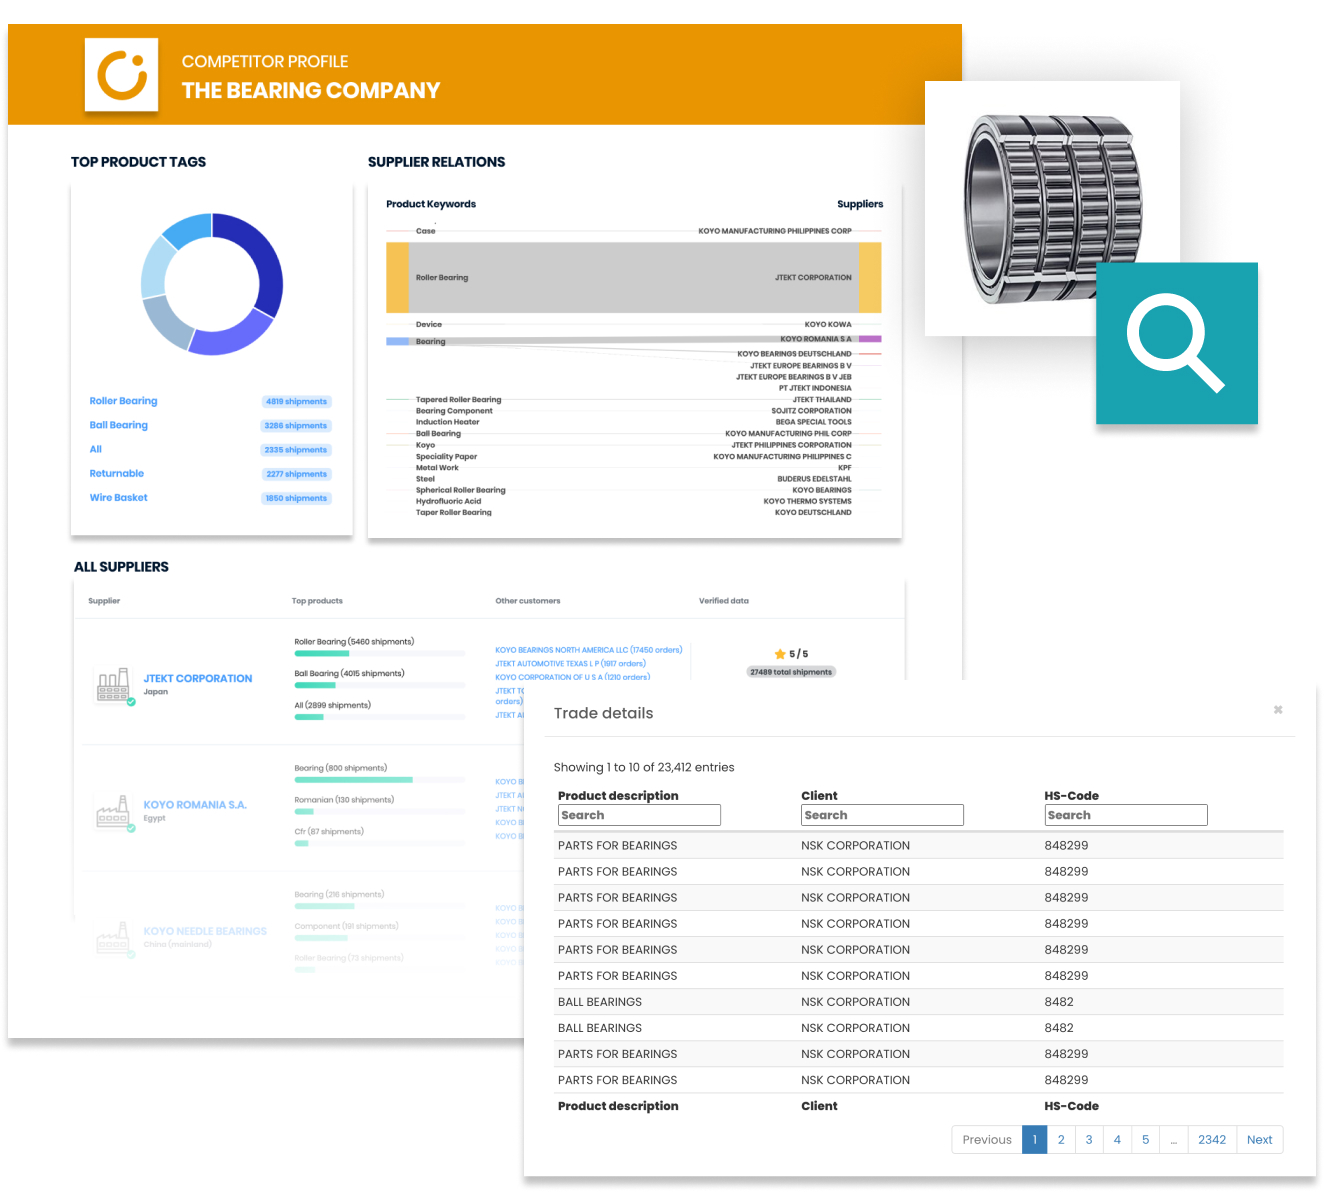This screenshot has width=1324, height=1193.
Task: Jump to last page 2342
Action: 1212,1139
